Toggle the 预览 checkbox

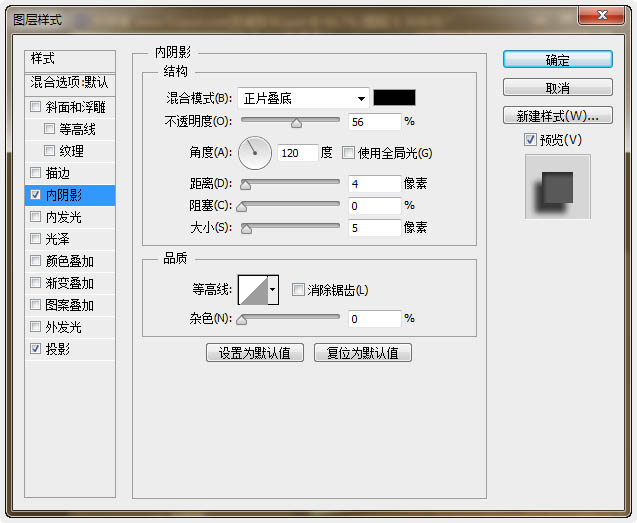(530, 140)
